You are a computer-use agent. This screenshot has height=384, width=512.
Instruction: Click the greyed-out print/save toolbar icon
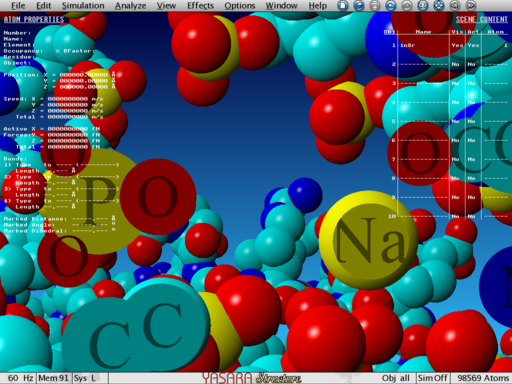pyautogui.click(x=375, y=5)
